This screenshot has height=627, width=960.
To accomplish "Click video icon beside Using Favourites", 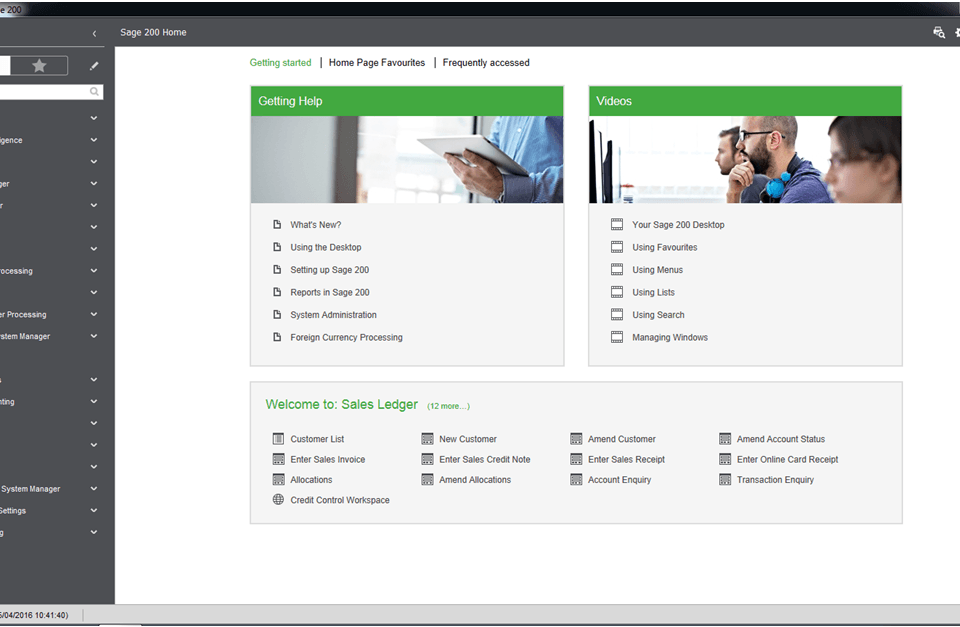I will point(617,247).
